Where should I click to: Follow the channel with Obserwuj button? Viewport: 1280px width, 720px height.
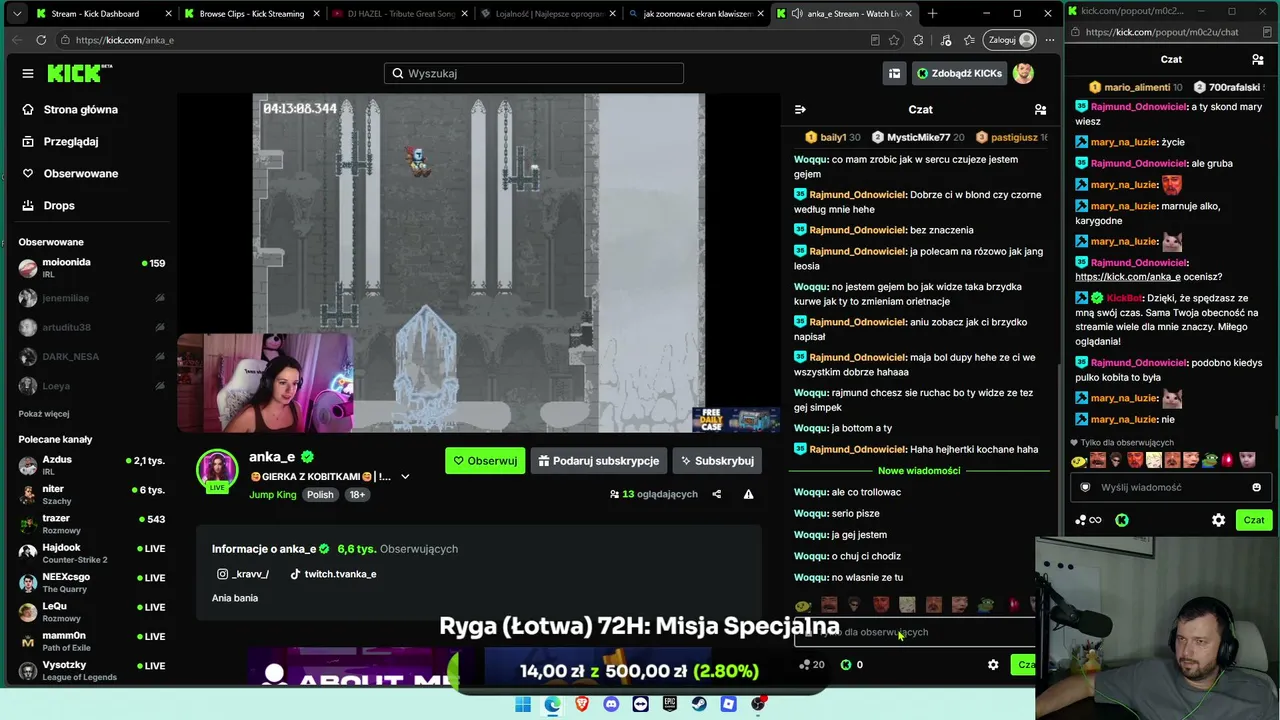coord(485,461)
